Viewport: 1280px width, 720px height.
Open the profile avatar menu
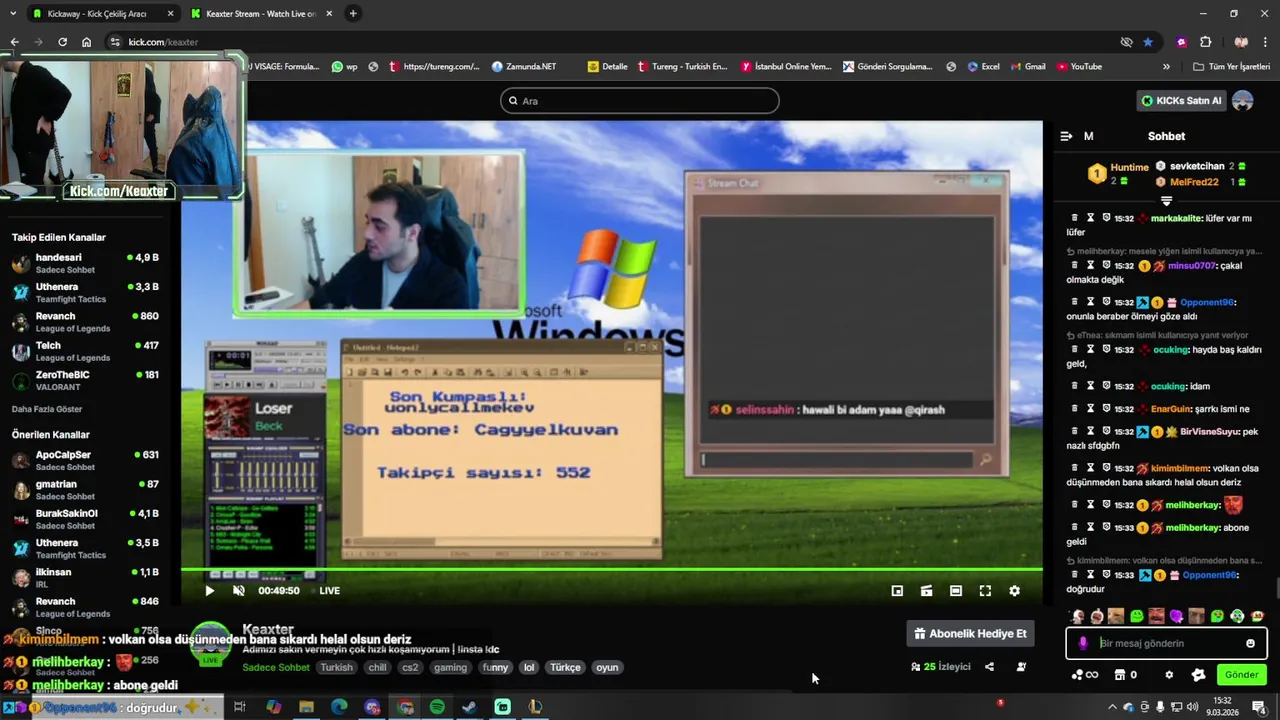(1243, 101)
